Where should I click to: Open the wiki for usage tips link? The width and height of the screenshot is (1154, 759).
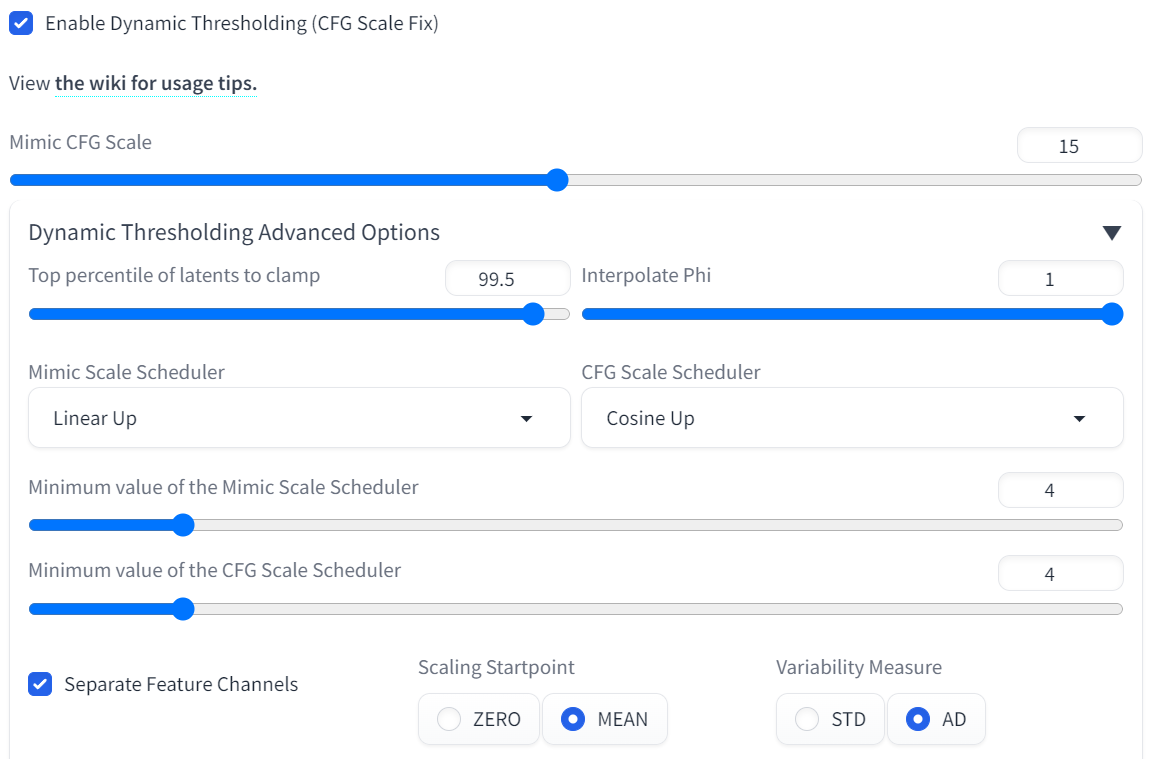tap(156, 83)
